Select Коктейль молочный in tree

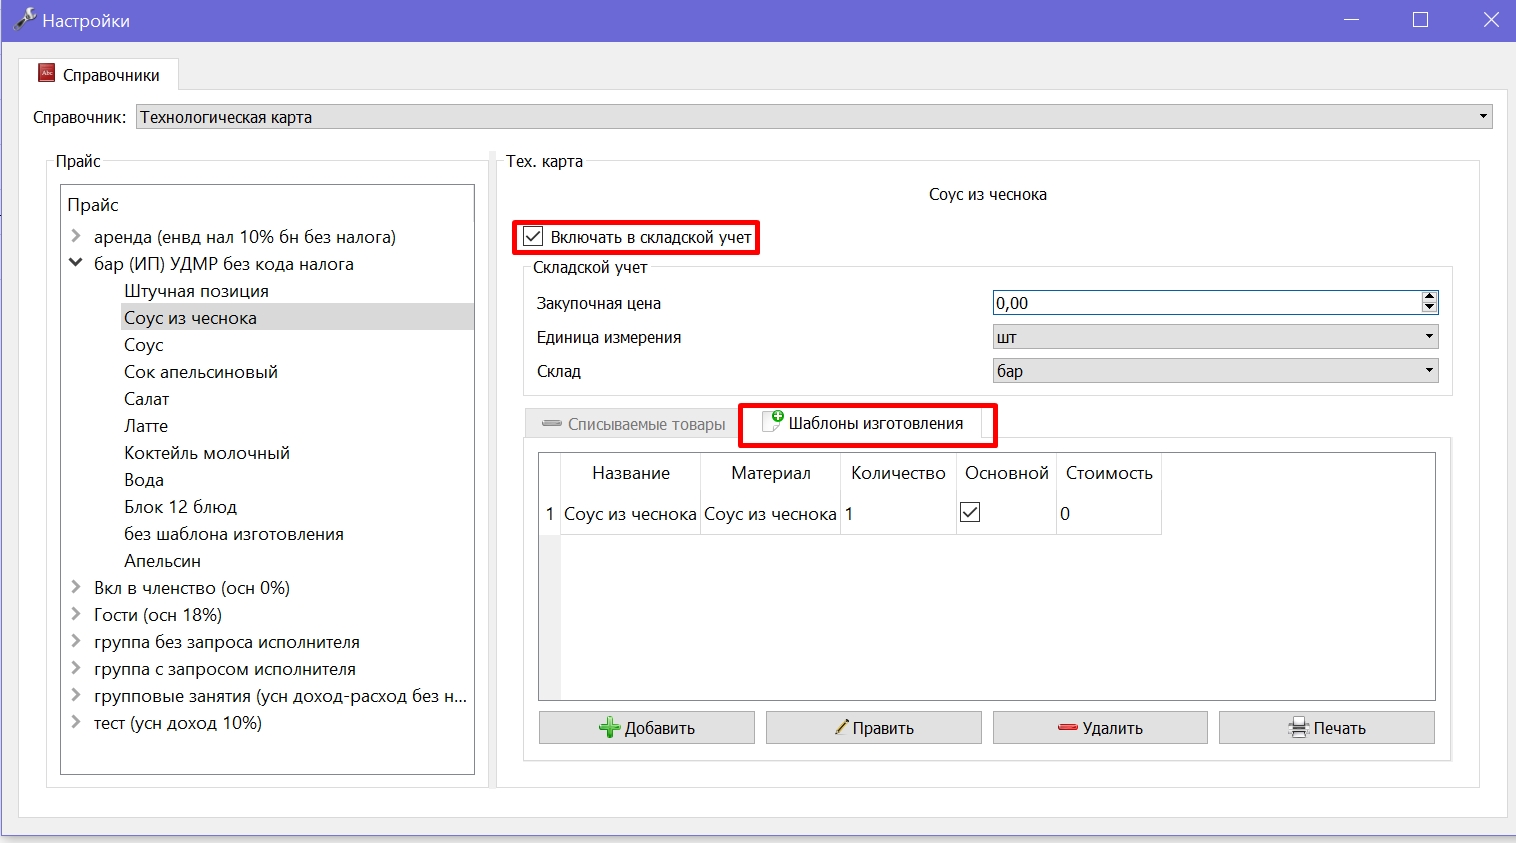click(x=207, y=453)
